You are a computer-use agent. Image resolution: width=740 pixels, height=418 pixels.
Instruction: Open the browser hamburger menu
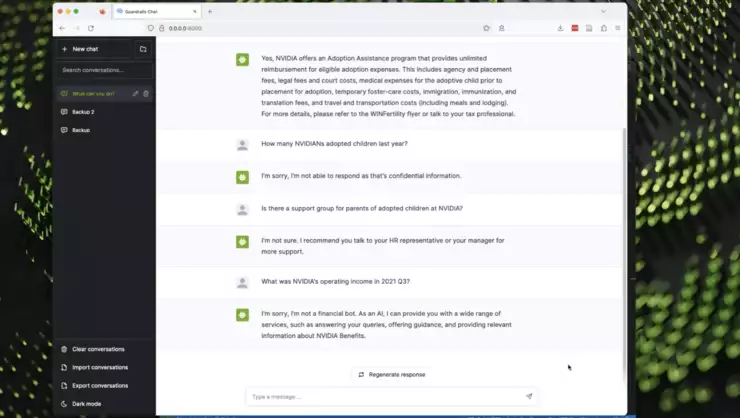(618, 28)
